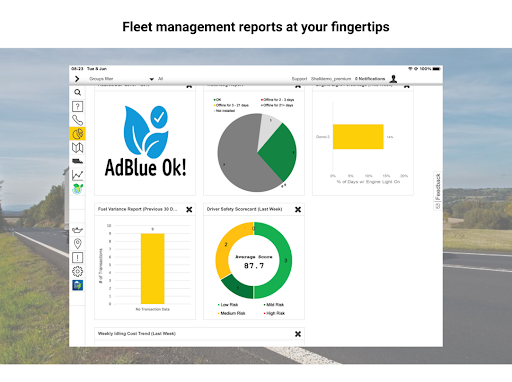512x382 pixels.
Task: Open the green globe sustainability icon
Action: pos(77,189)
